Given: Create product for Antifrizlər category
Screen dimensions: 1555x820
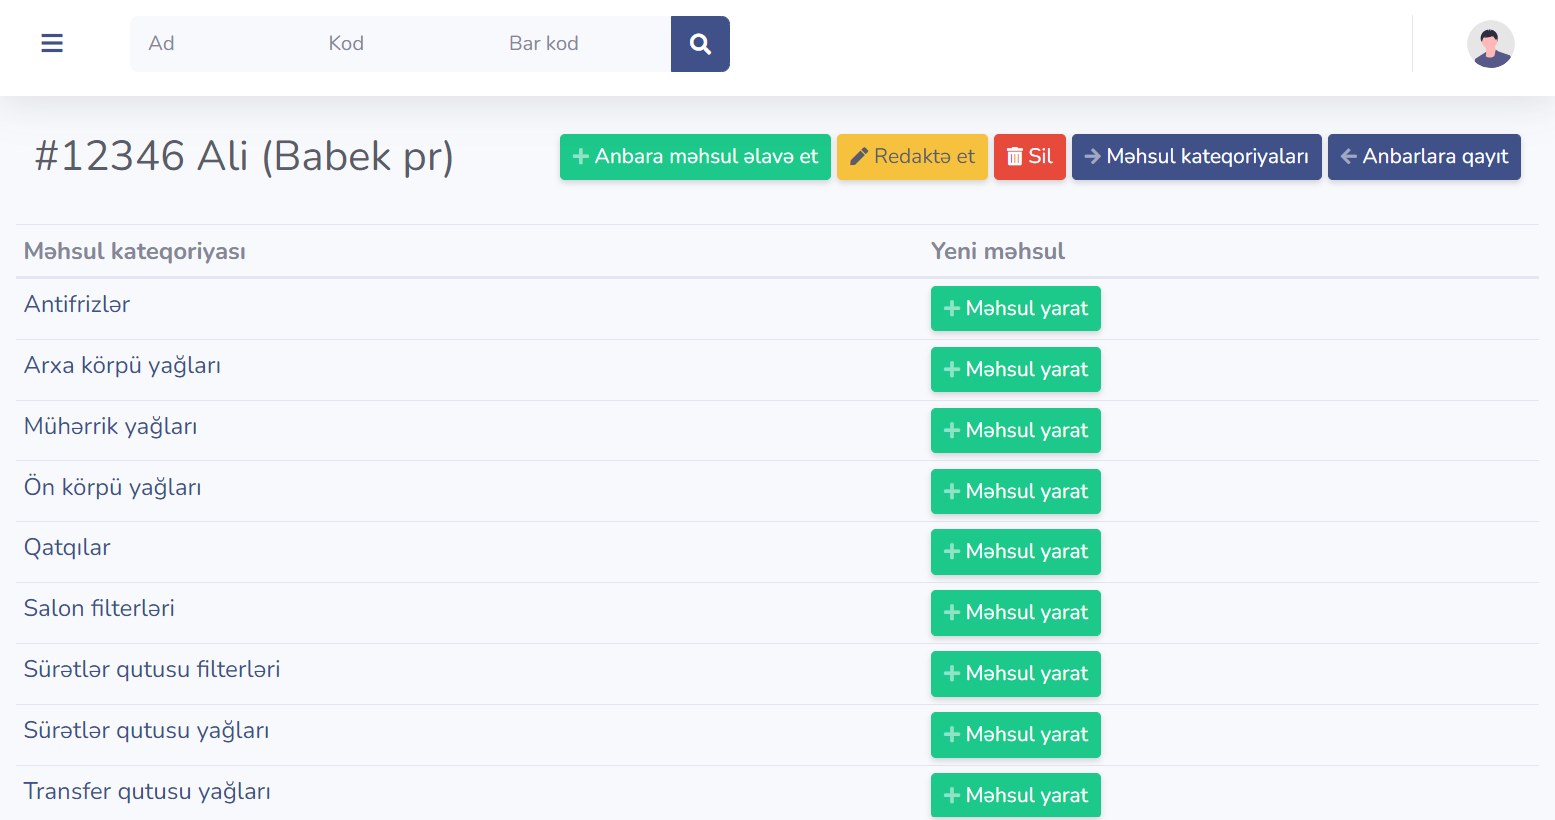Looking at the screenshot, I should click(x=1015, y=309).
